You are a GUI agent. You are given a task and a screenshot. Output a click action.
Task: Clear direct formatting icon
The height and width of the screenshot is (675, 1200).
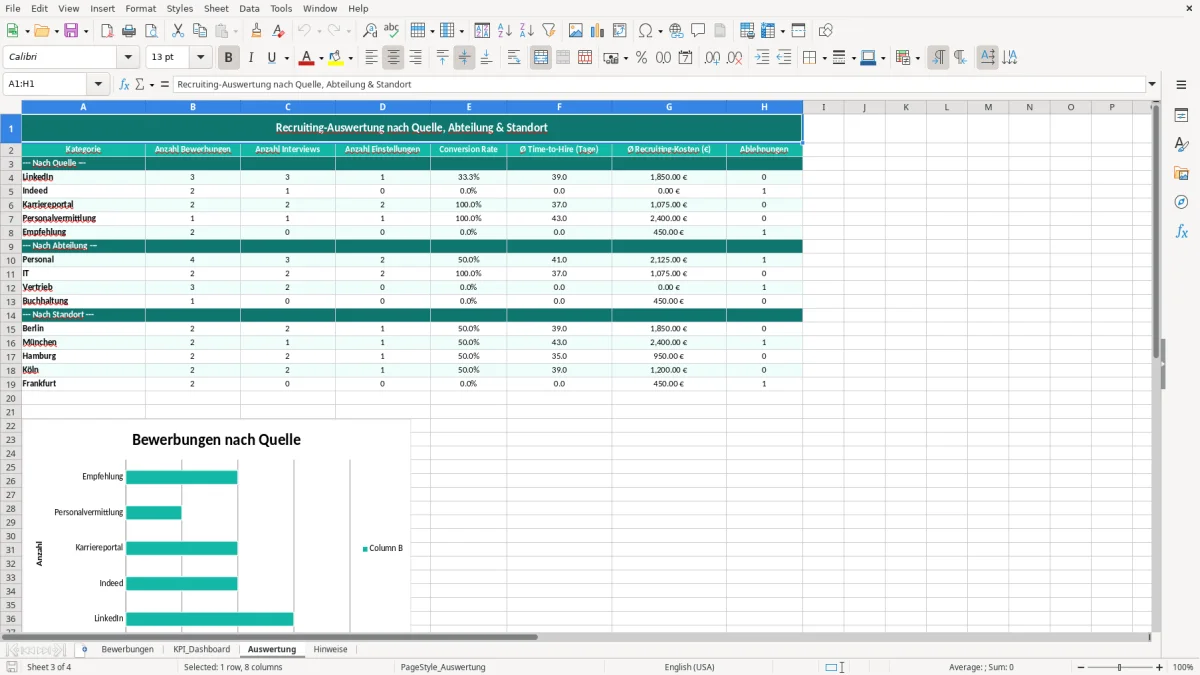click(279, 31)
